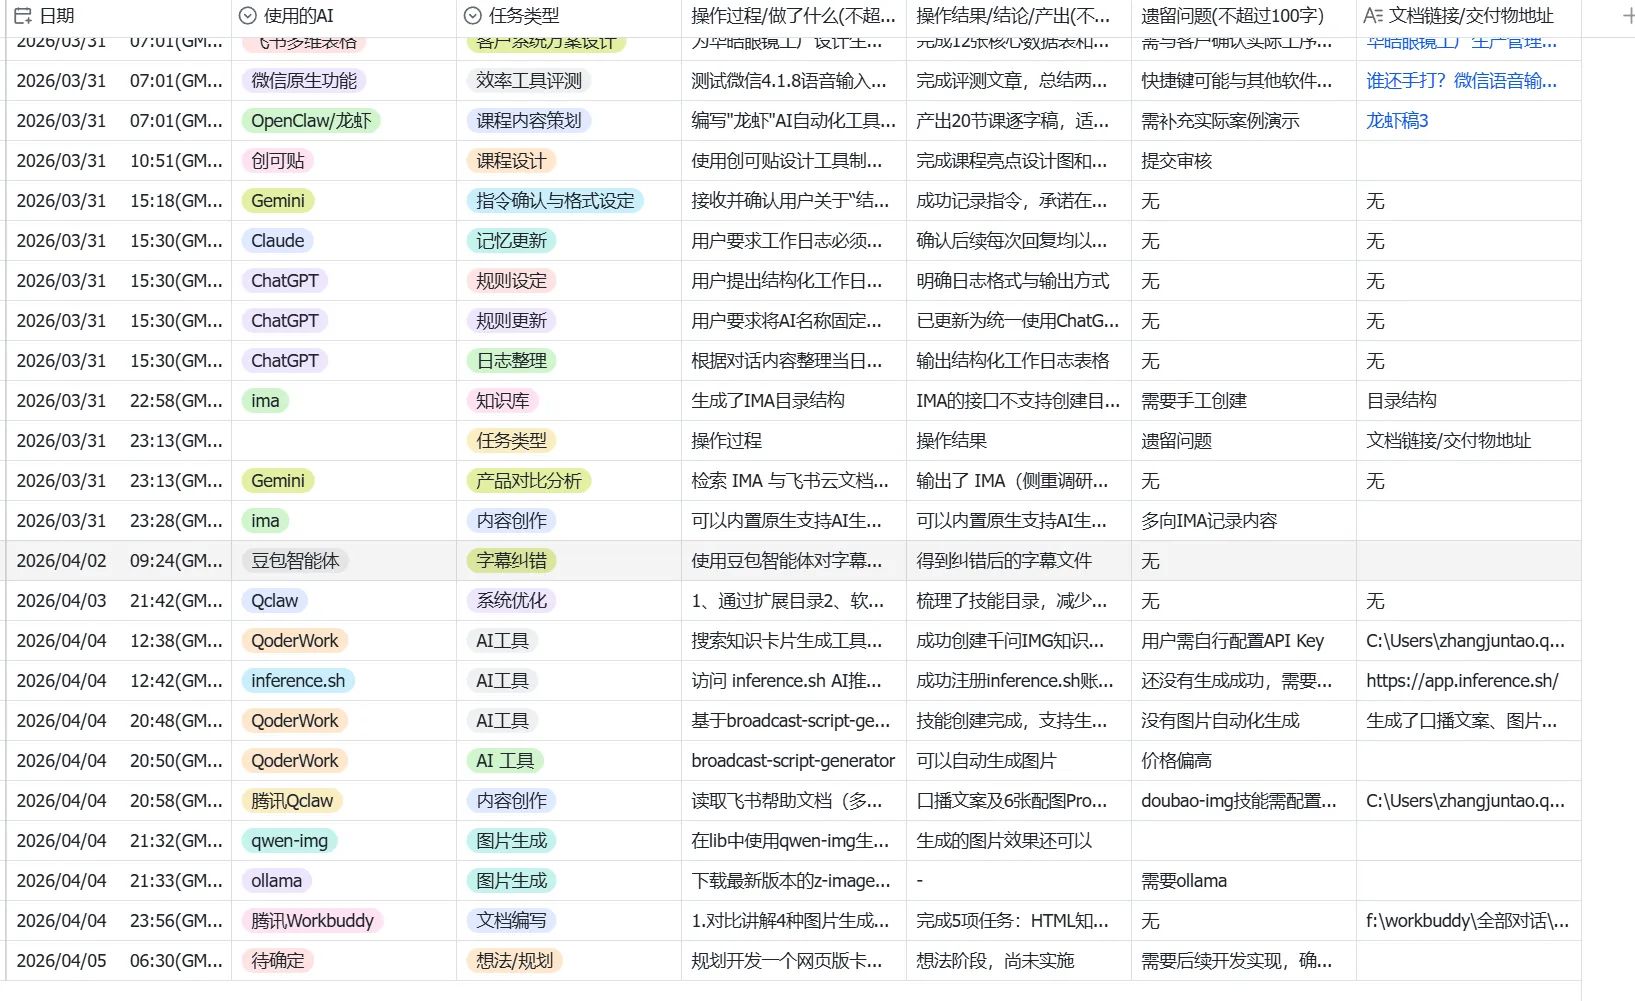
Task: Click the 2026/04/05 date cell
Action: 119,961
